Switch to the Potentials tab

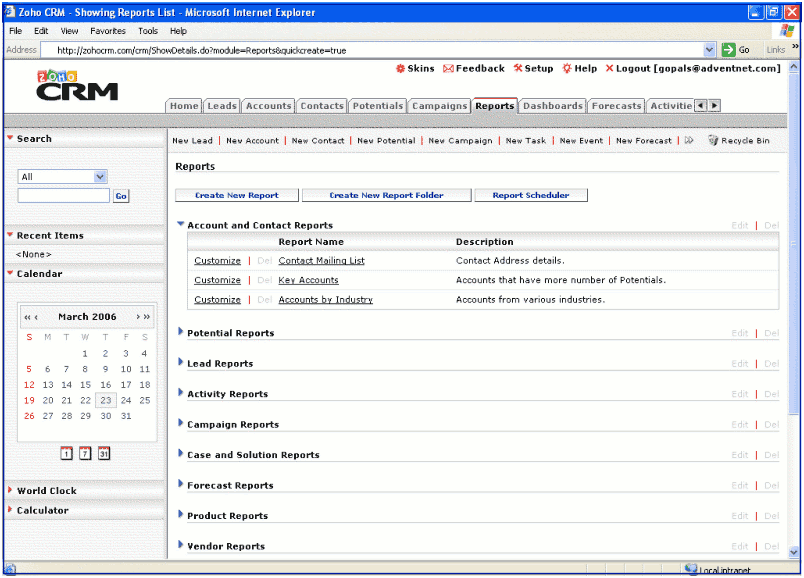click(x=377, y=106)
